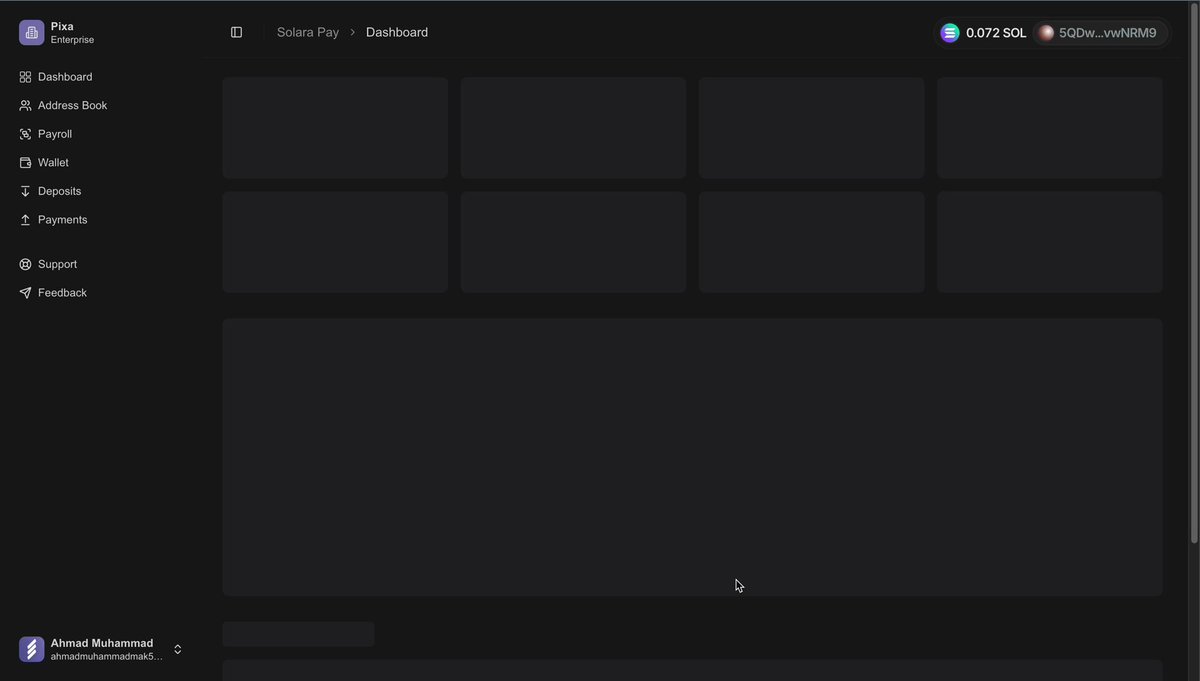Select the Payroll icon in the sidebar
Screen dimensions: 1200x681
[24, 133]
